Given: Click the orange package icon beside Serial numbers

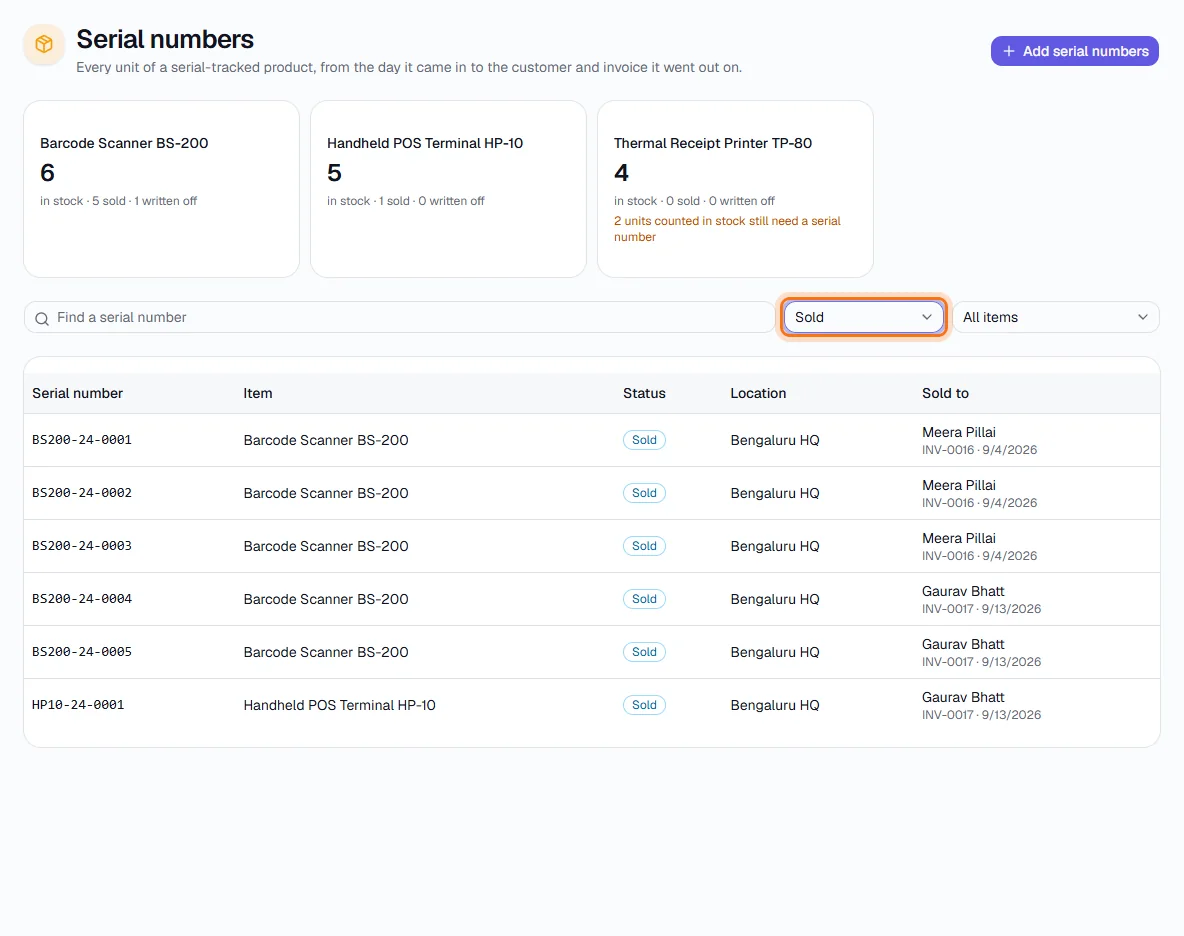Looking at the screenshot, I should (45, 44).
